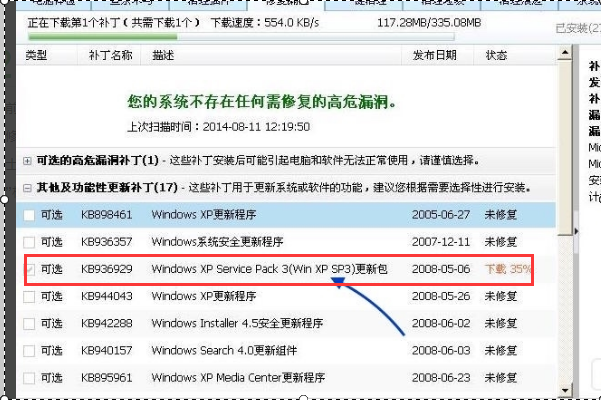
Task: Click the date 2007-12-11
Action: pos(441,242)
